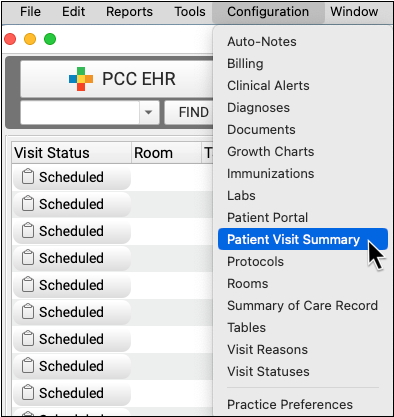This screenshot has height=417, width=394.
Task: Click the green zoom window button
Action: [x=50, y=39]
